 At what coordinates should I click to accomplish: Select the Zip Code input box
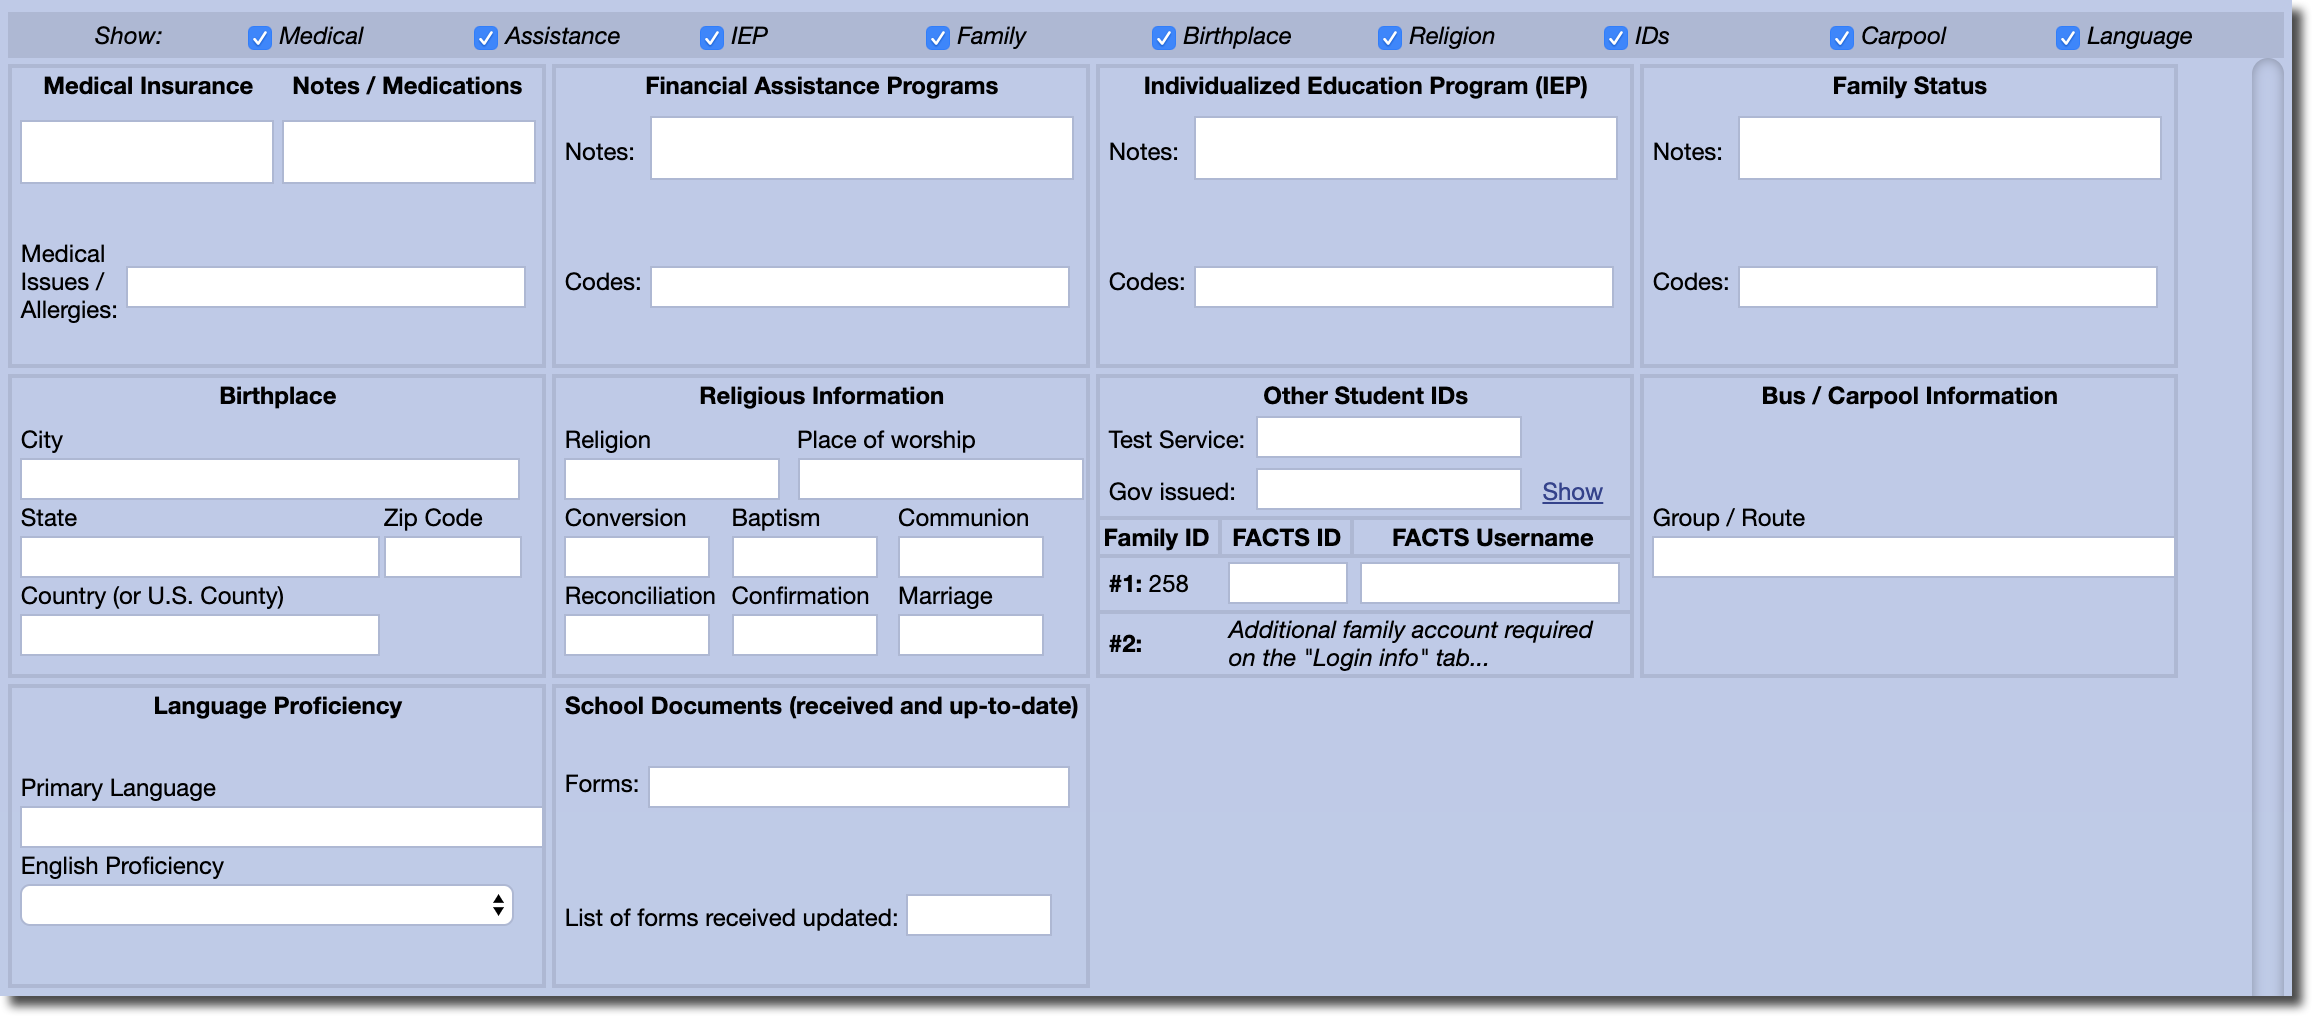(x=452, y=557)
